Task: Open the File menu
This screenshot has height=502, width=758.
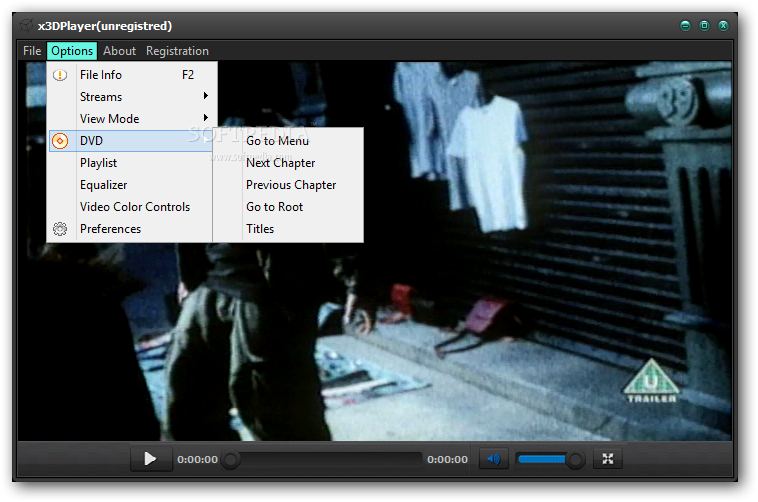Action: coord(32,51)
